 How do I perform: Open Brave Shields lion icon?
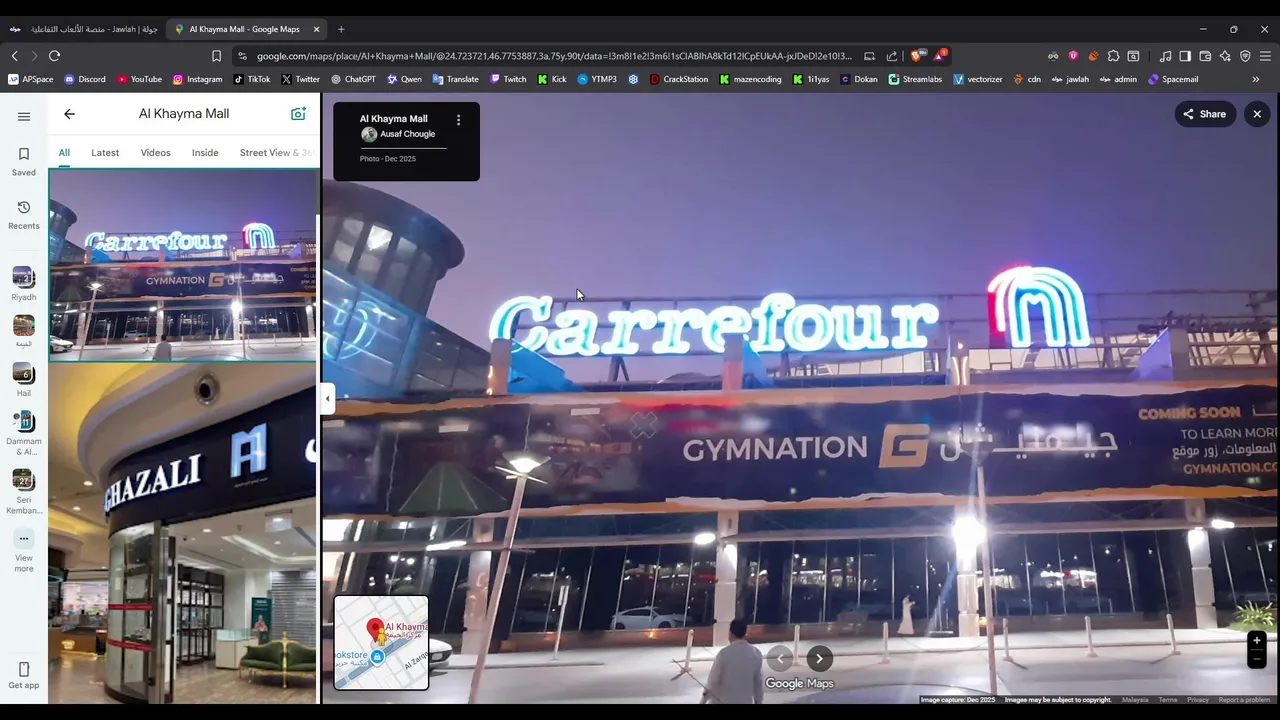(x=916, y=56)
